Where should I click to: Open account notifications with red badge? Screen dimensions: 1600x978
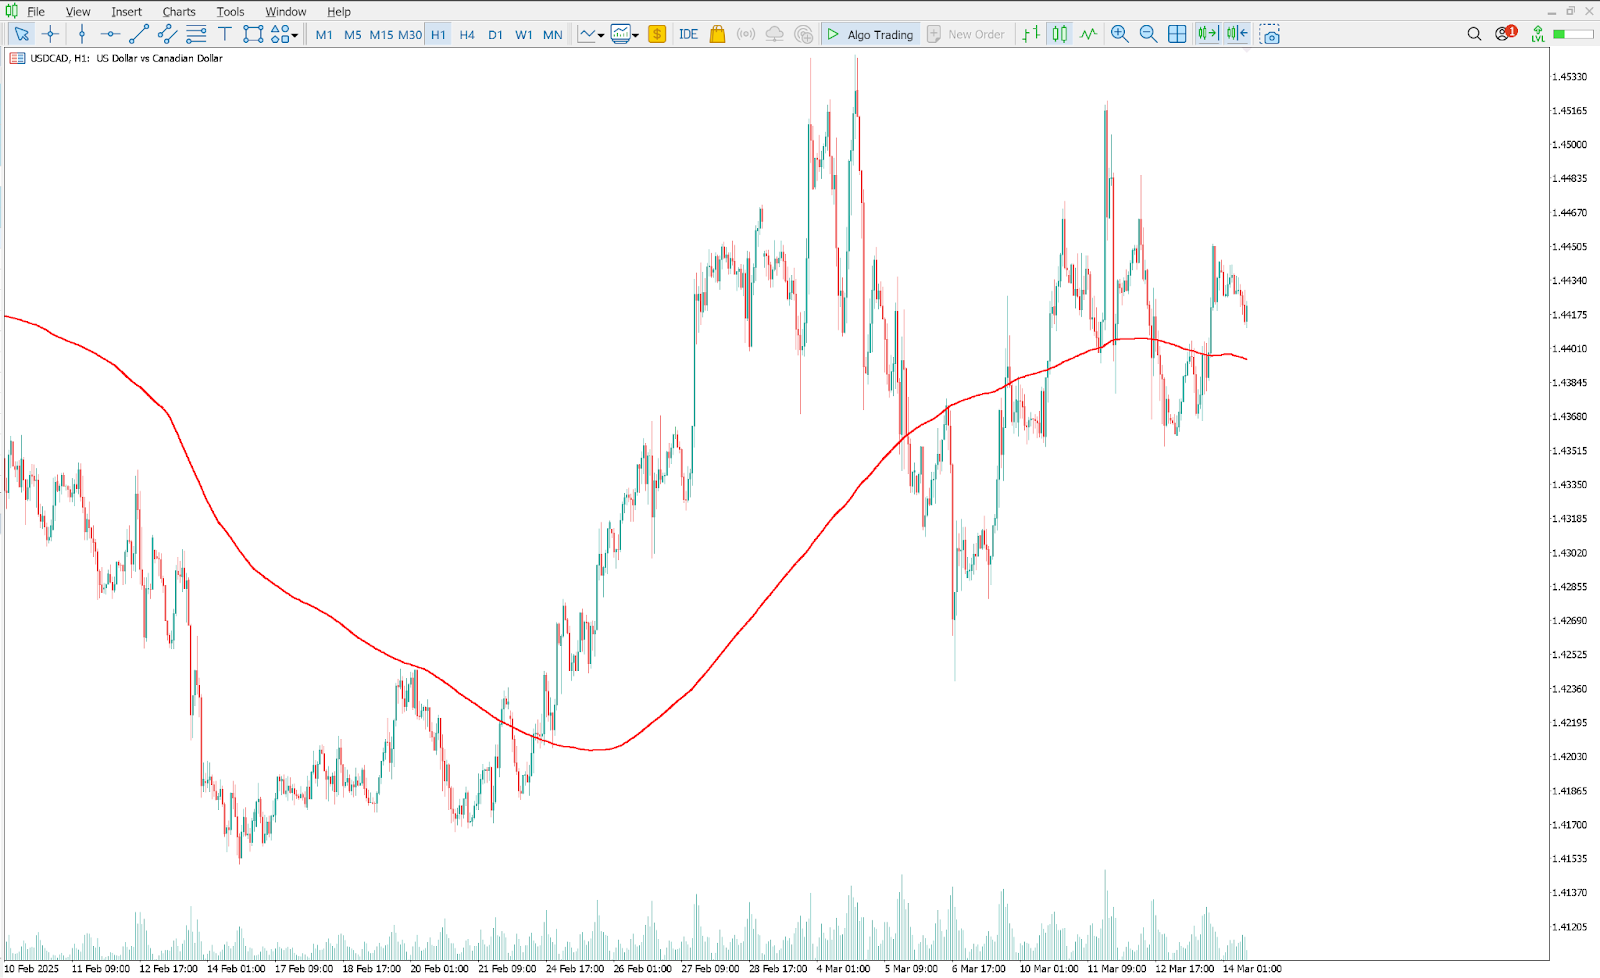tap(1505, 33)
